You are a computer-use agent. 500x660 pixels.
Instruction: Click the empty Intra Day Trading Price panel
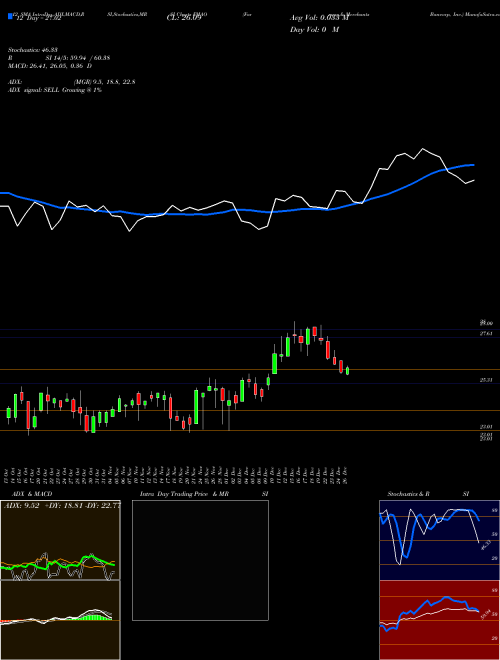[200, 560]
